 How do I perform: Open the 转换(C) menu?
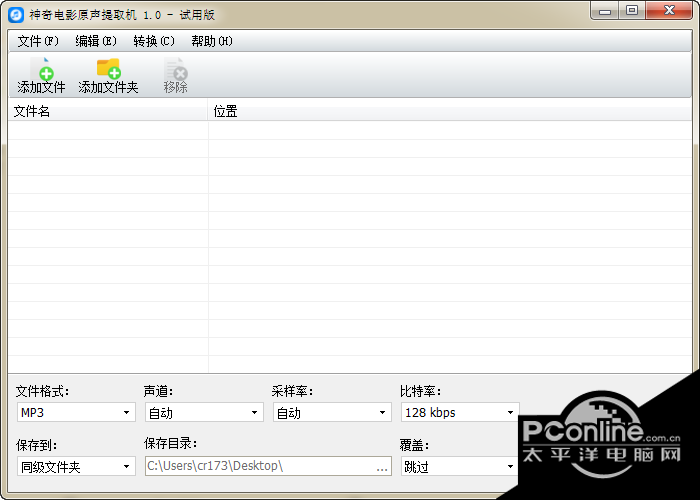[x=154, y=41]
